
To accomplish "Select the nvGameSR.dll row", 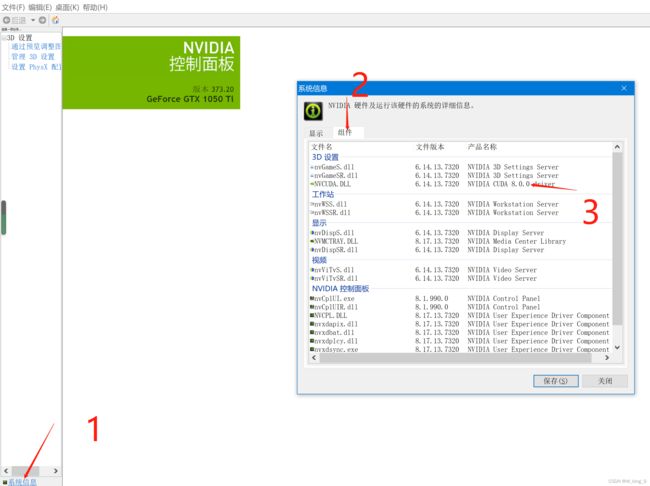I will [461, 175].
